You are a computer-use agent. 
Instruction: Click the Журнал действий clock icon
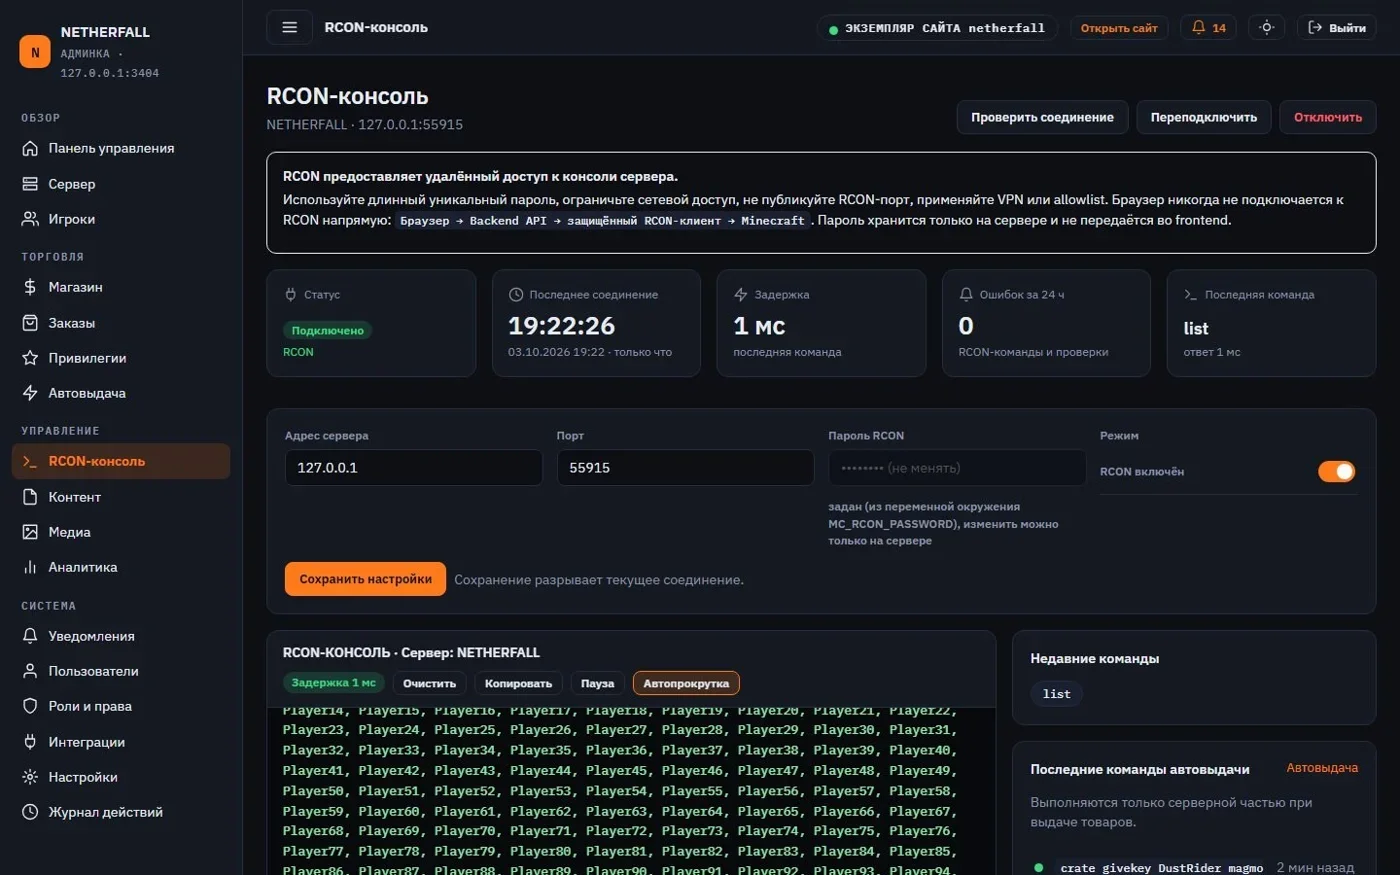point(30,812)
